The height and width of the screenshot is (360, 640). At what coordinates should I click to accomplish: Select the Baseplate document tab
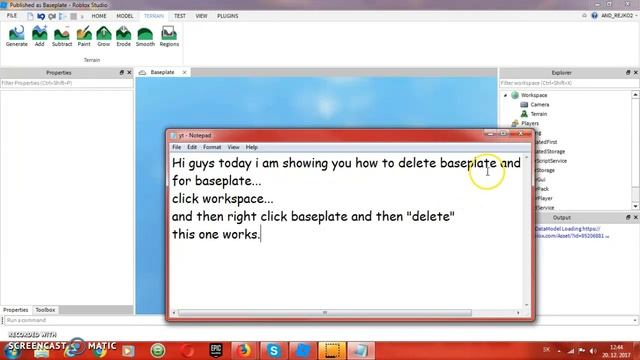[162, 72]
